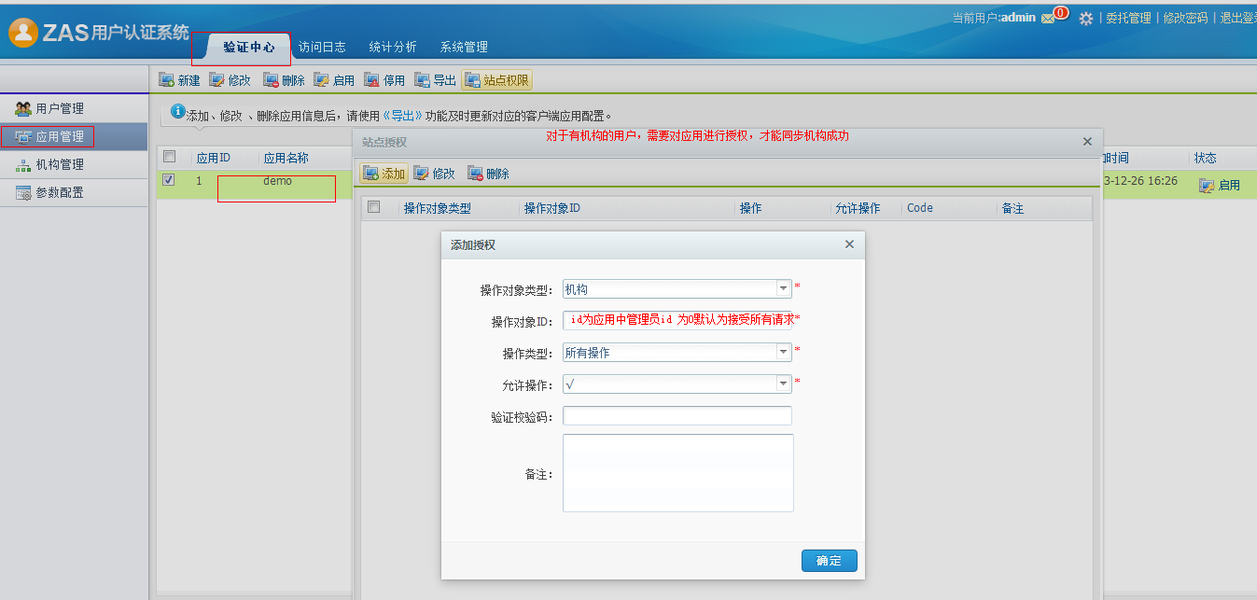1257x600 pixels.
Task: Click 添加 in the 站点授权 dialog
Action: pos(384,173)
